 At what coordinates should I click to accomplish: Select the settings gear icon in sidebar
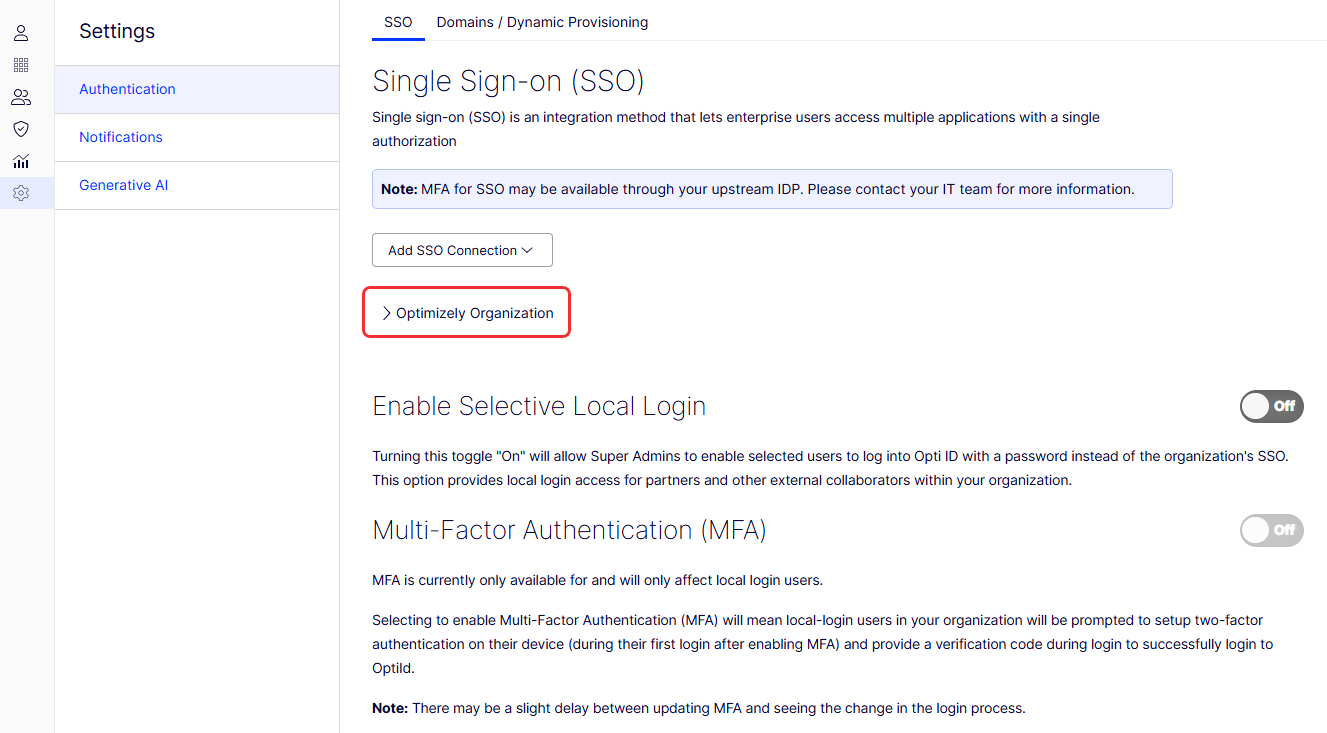21,193
